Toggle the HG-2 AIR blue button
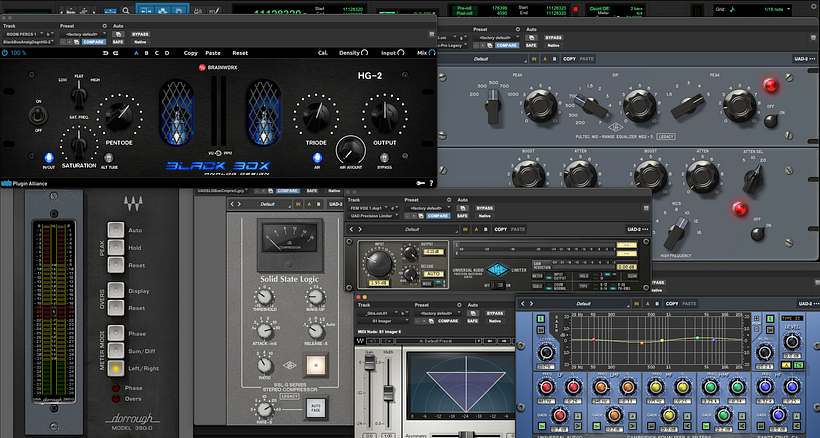Image resolution: width=820 pixels, height=438 pixels. point(317,158)
